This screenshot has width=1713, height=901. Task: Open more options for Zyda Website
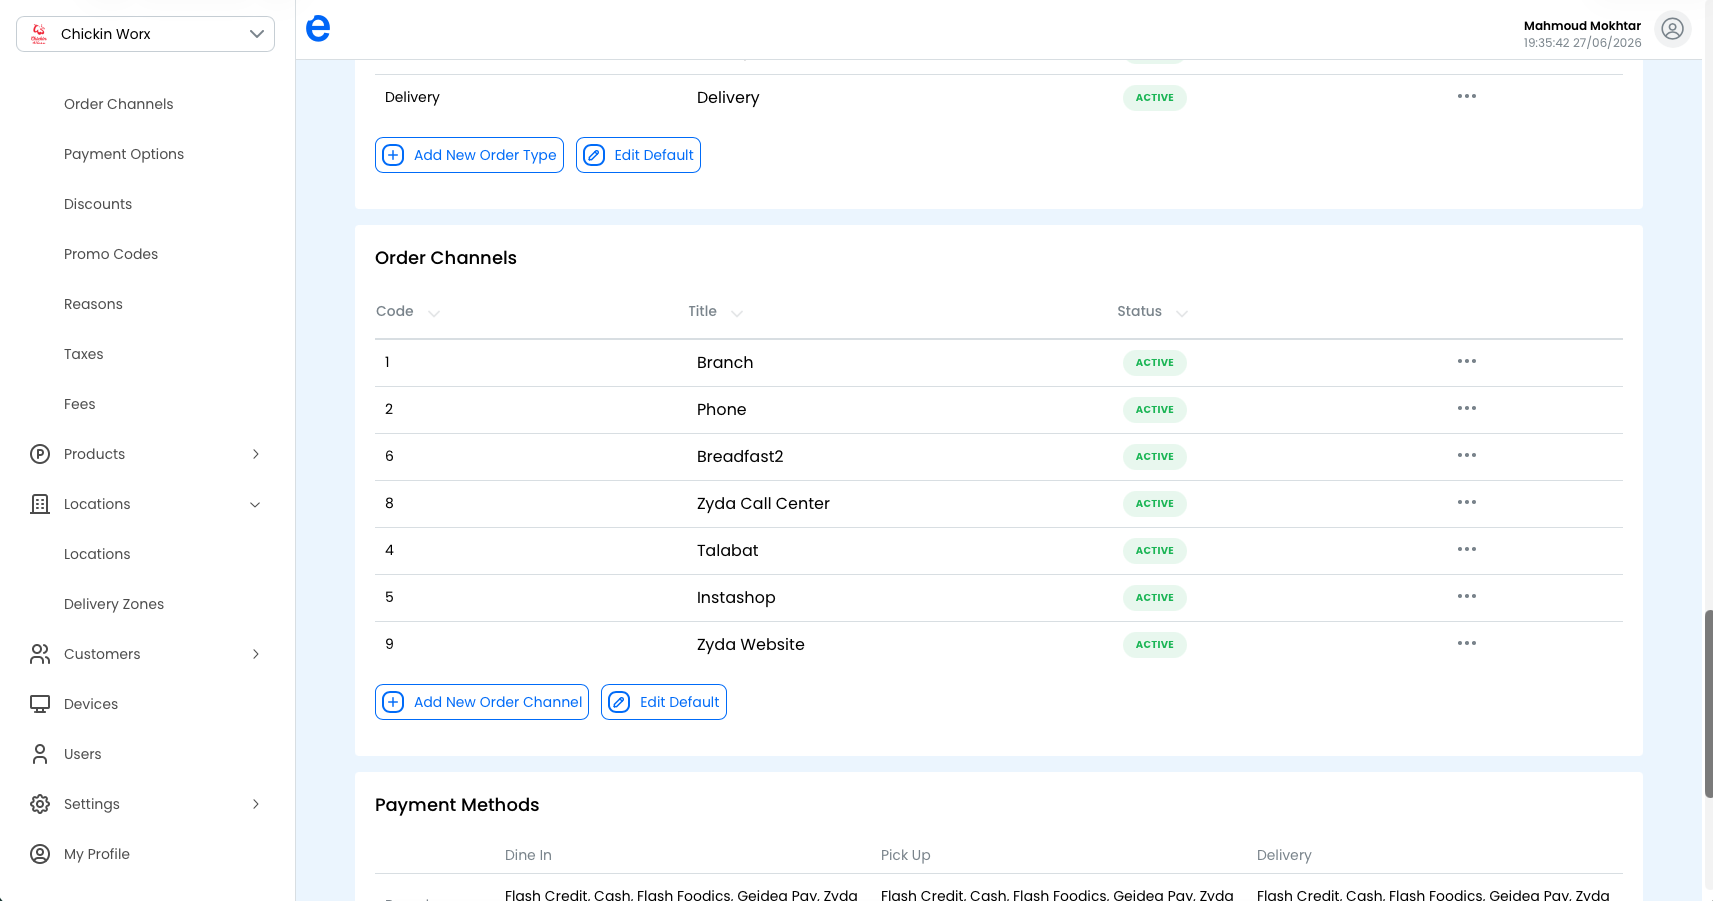pyautogui.click(x=1467, y=643)
